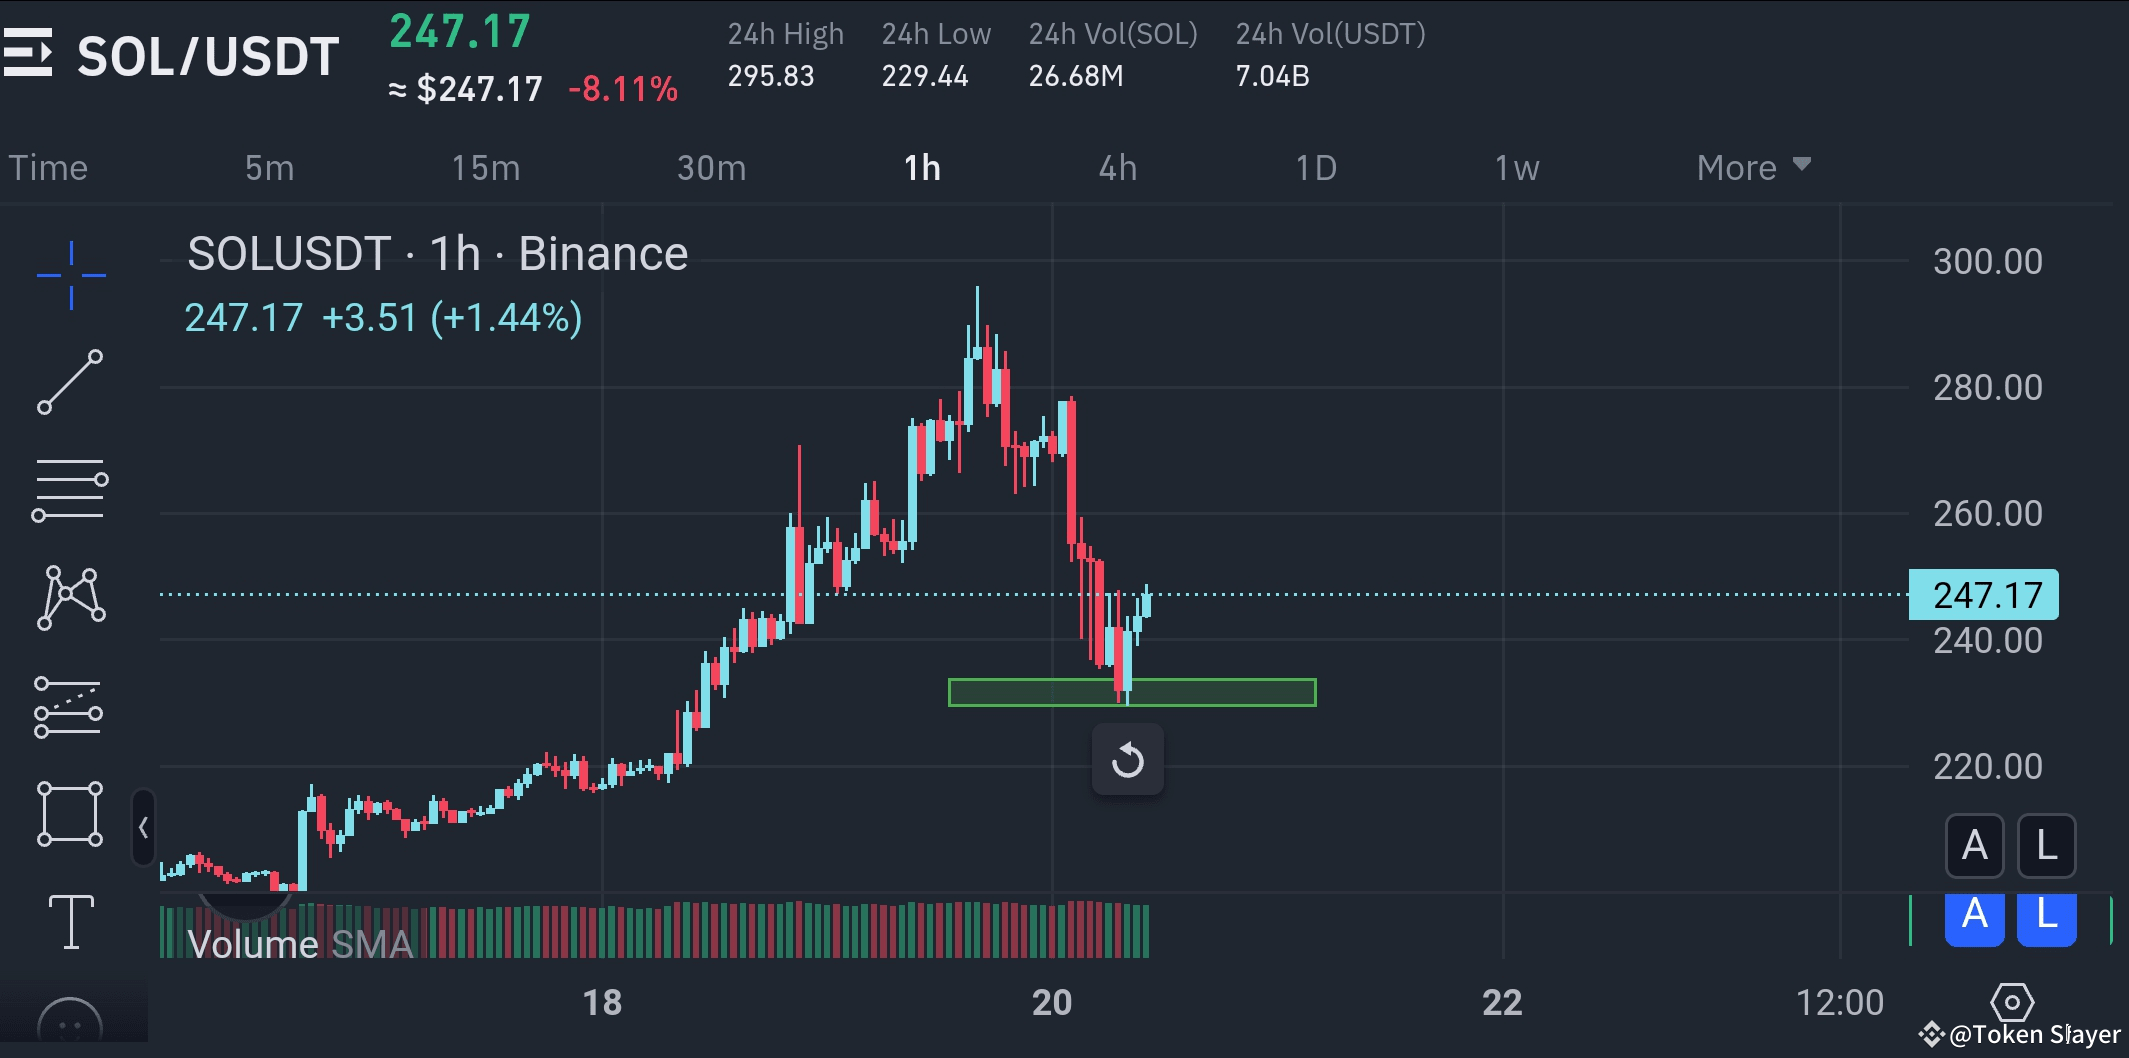Toggle auto scale with the A button
This screenshot has width=2129, height=1058.
(x=1974, y=845)
